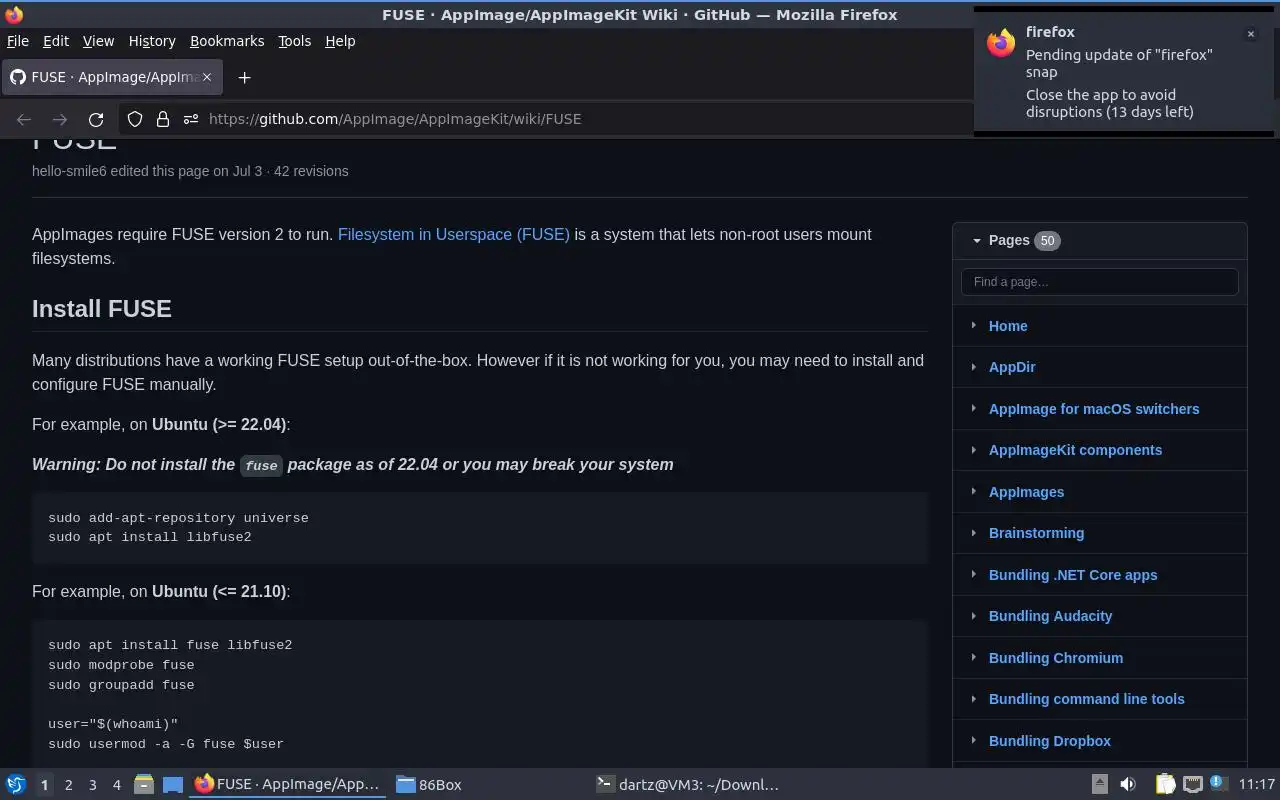
Task: Open the AppDir wiki page link
Action: point(1012,367)
